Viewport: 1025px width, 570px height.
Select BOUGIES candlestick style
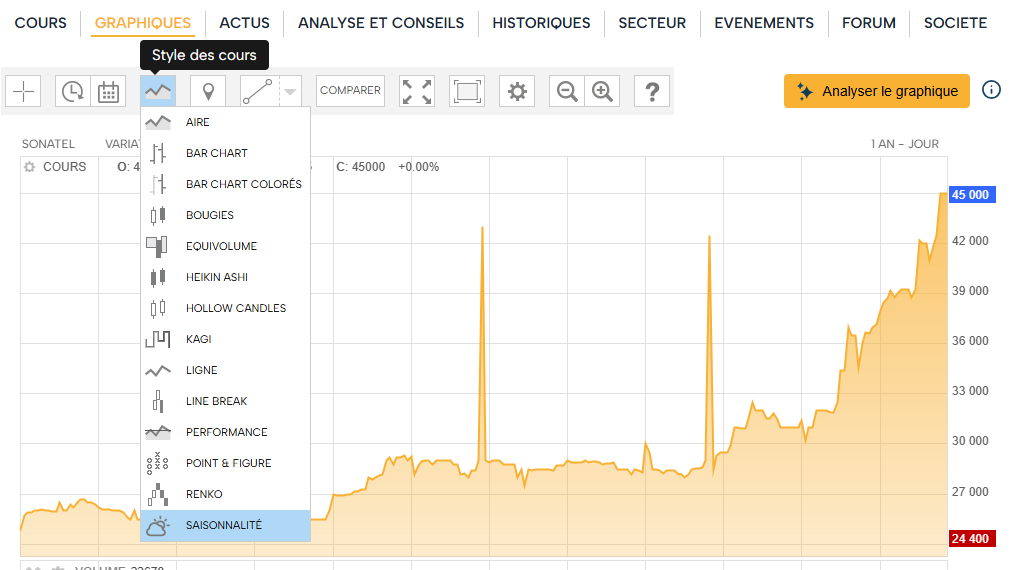click(x=226, y=215)
